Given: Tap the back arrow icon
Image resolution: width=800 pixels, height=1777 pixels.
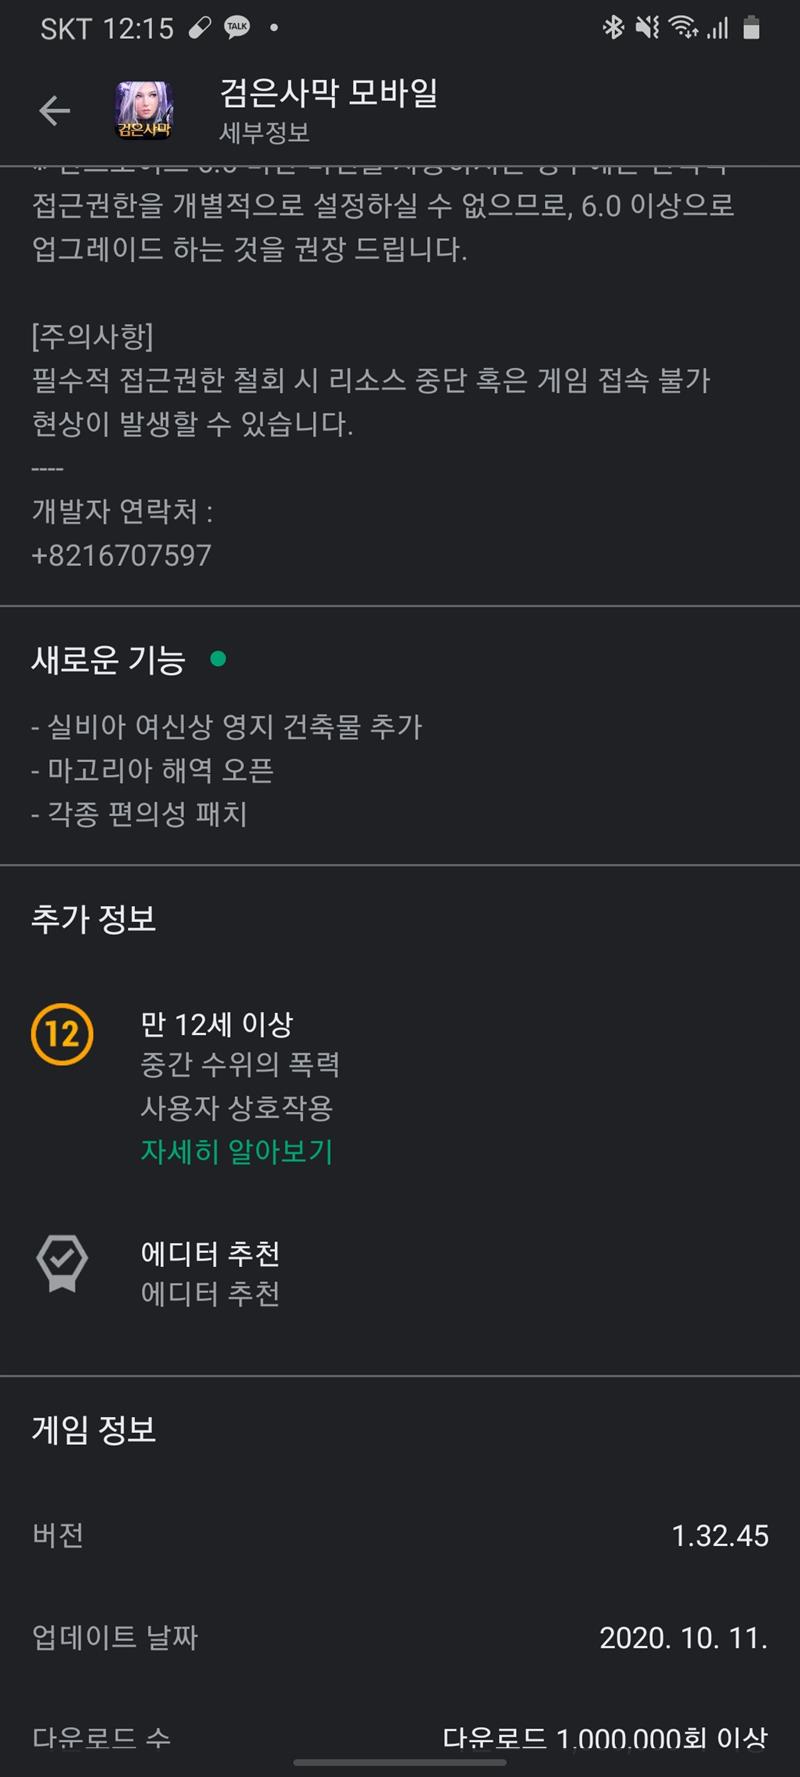Looking at the screenshot, I should [x=54, y=111].
